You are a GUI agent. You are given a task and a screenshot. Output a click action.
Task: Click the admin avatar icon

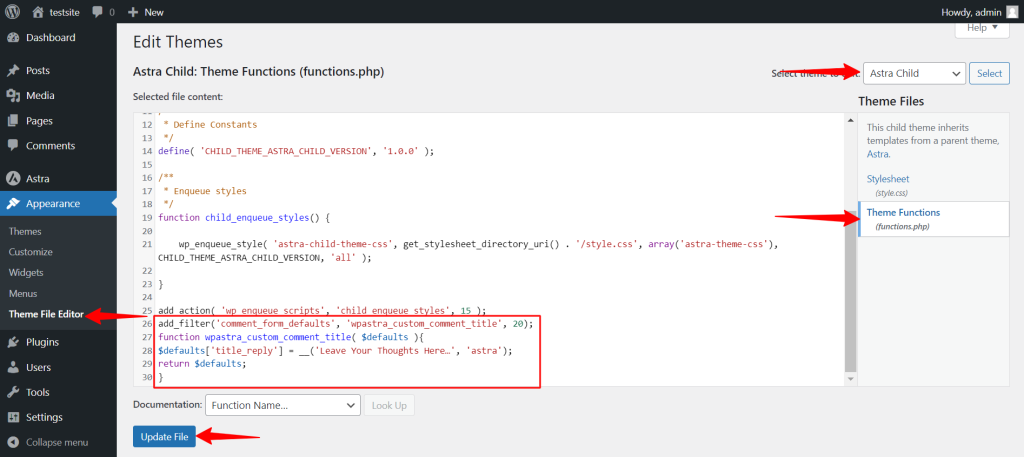1011,12
